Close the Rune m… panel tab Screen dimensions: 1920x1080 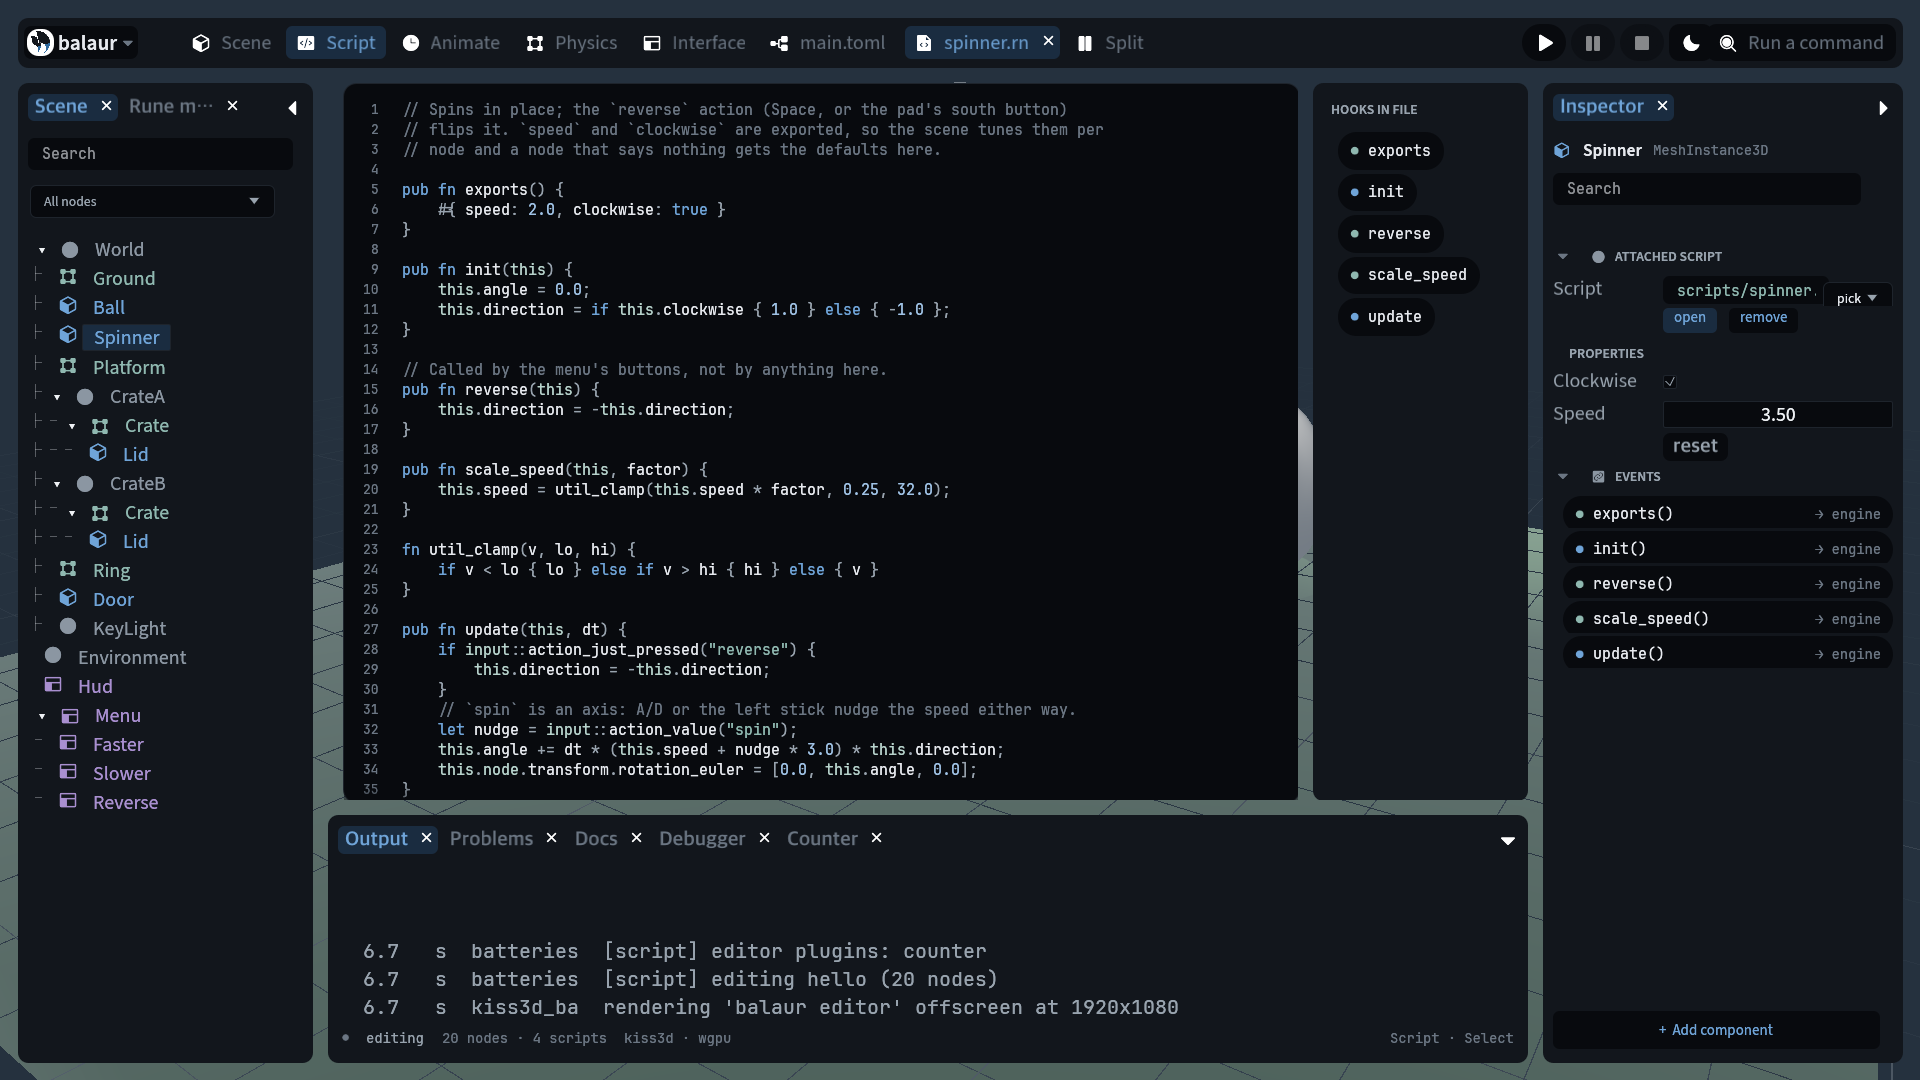pyautogui.click(x=233, y=106)
